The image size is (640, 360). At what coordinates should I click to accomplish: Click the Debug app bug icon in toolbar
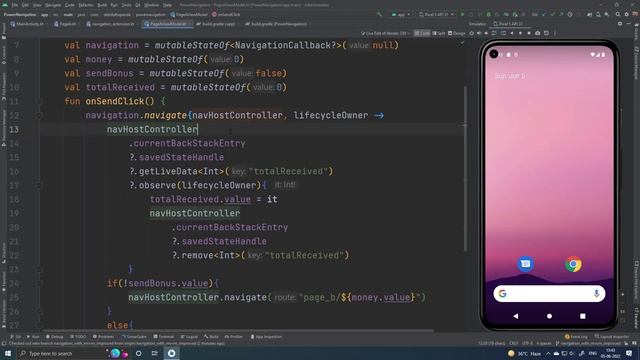click(x=489, y=14)
